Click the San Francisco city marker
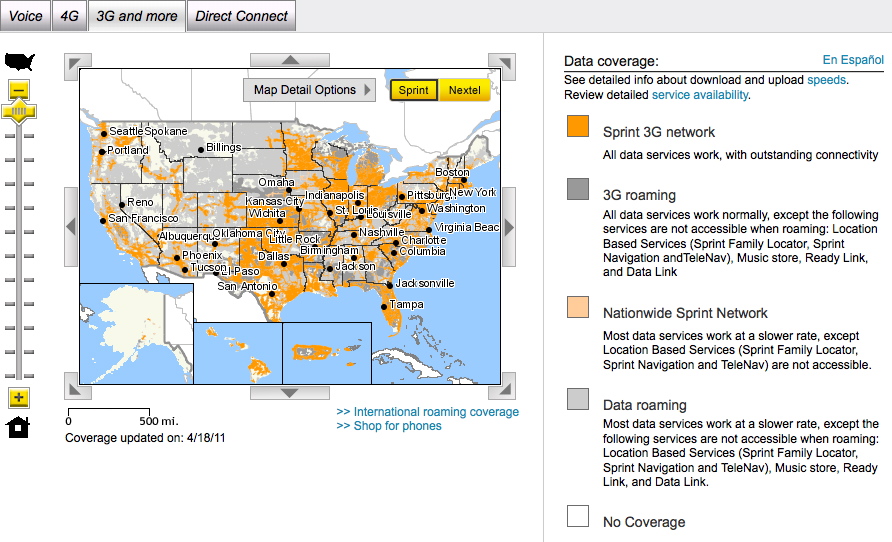 click(103, 221)
